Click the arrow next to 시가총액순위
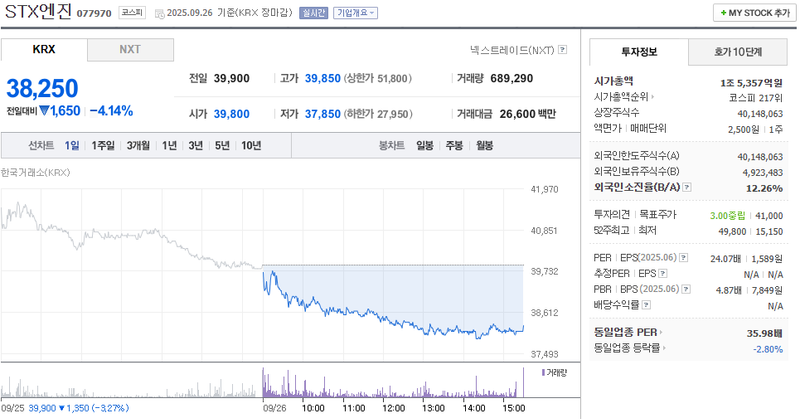 click(652, 96)
